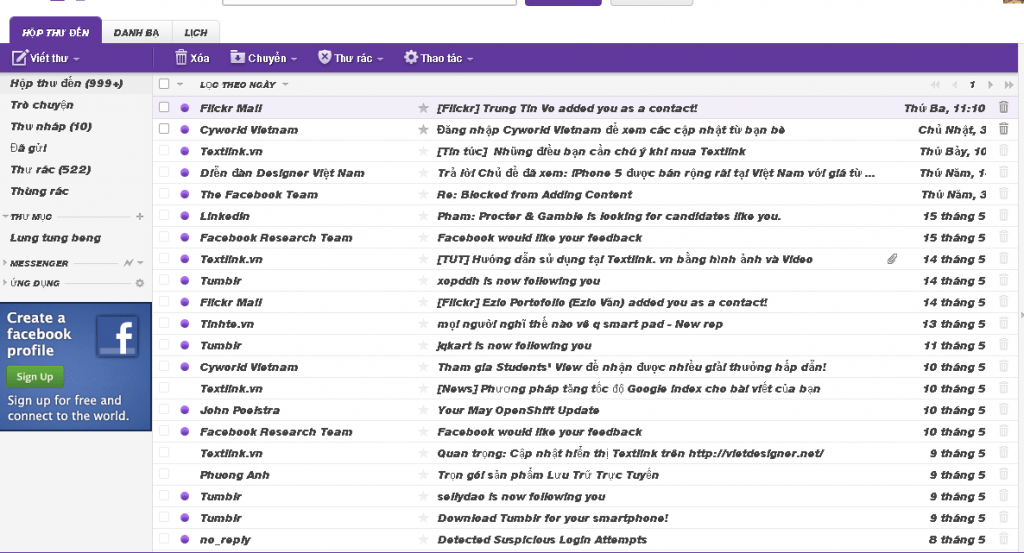Click the green Sign Up button

(x=35, y=377)
